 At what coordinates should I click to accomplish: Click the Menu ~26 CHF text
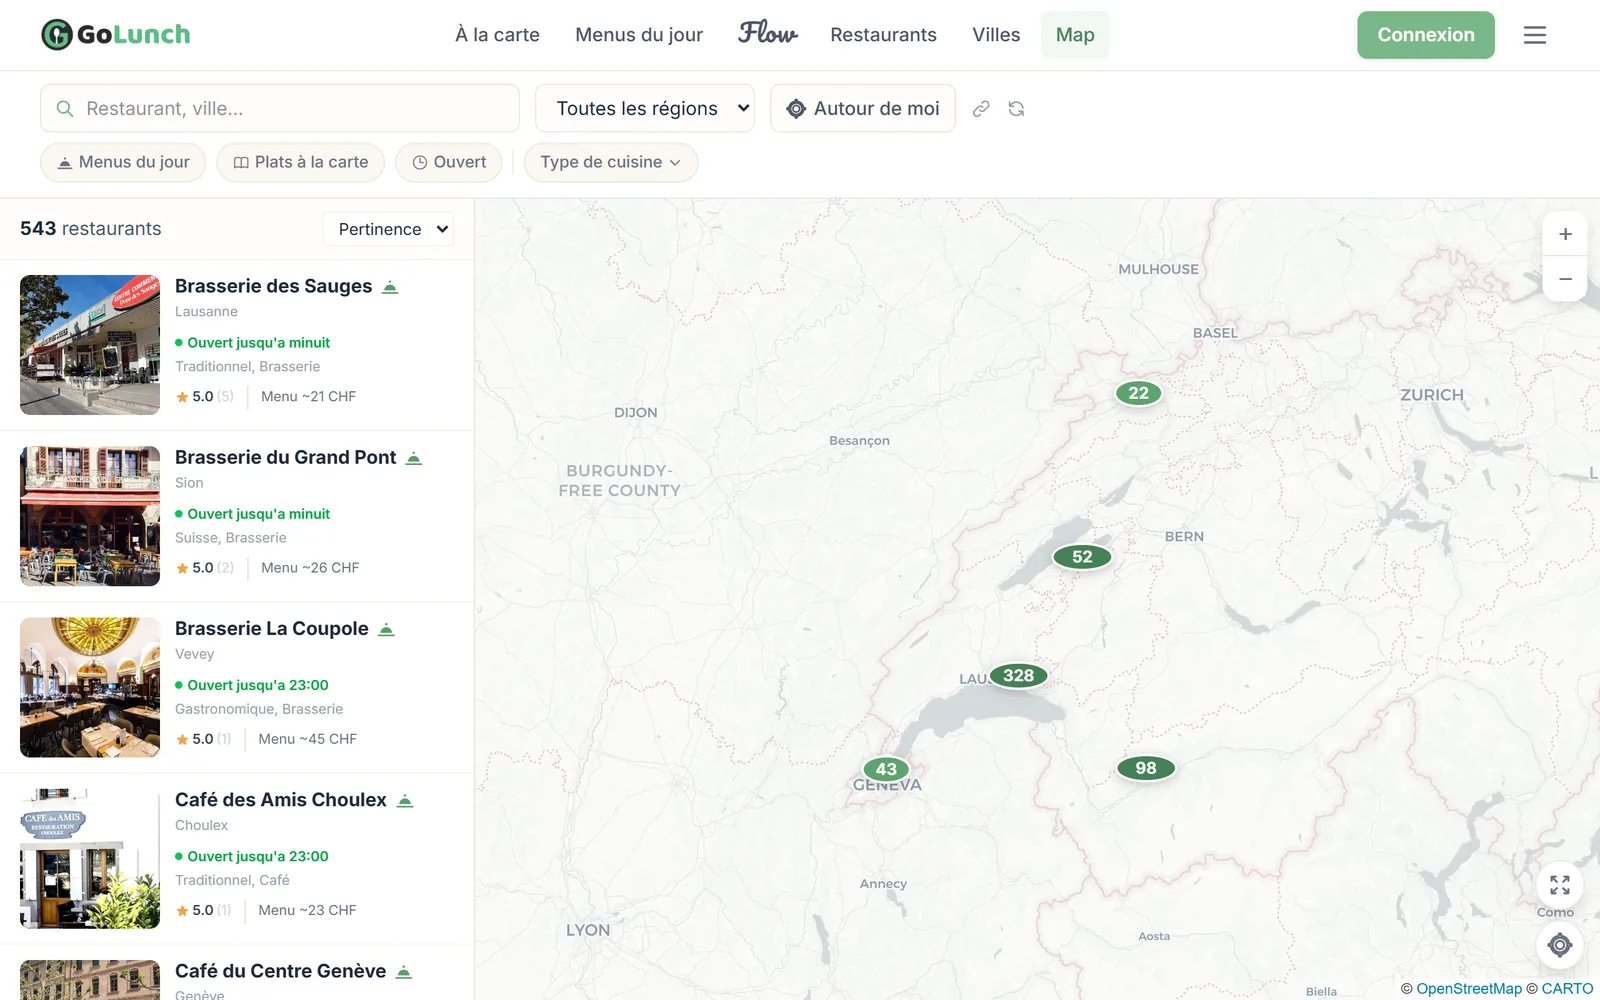[x=310, y=568]
